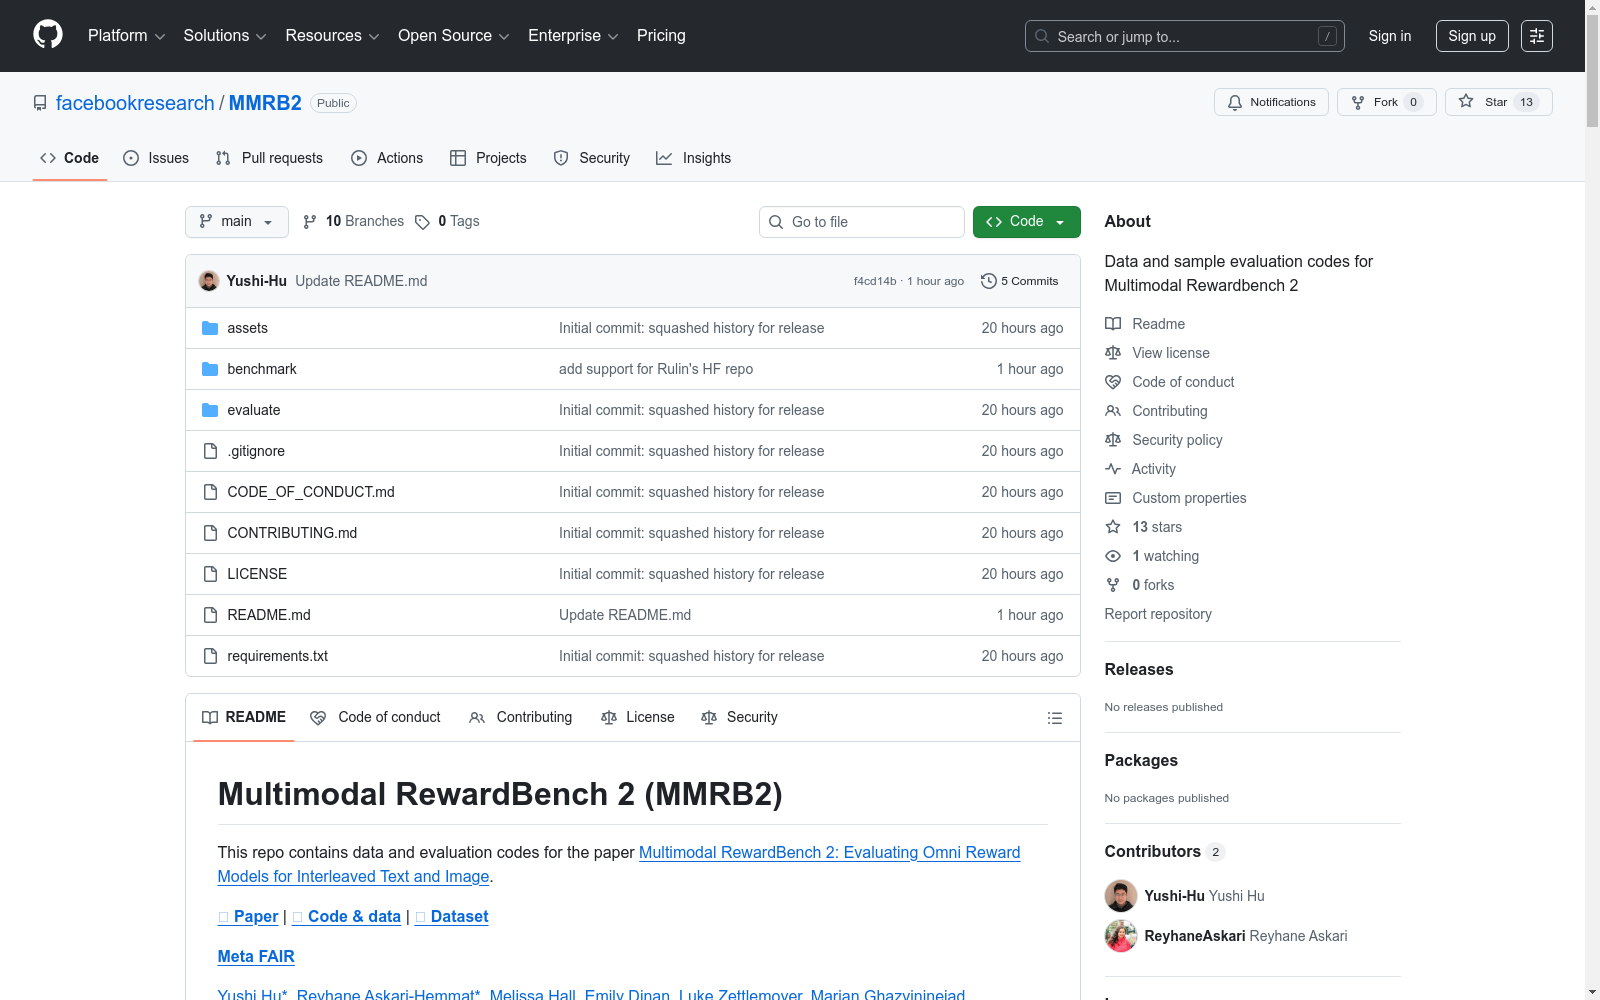Click the Code of conduct heart icon in About
Image resolution: width=1600 pixels, height=1000 pixels.
(1113, 382)
